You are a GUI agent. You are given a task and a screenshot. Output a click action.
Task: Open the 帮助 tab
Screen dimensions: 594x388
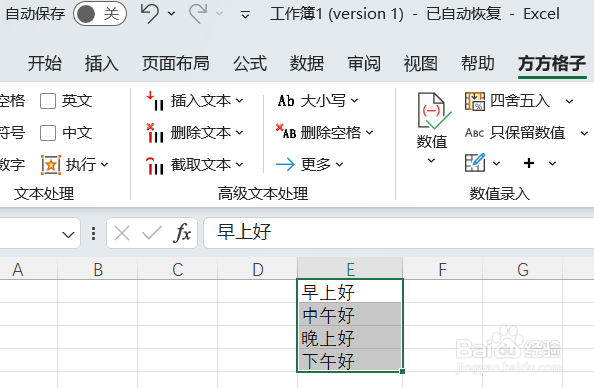(478, 63)
